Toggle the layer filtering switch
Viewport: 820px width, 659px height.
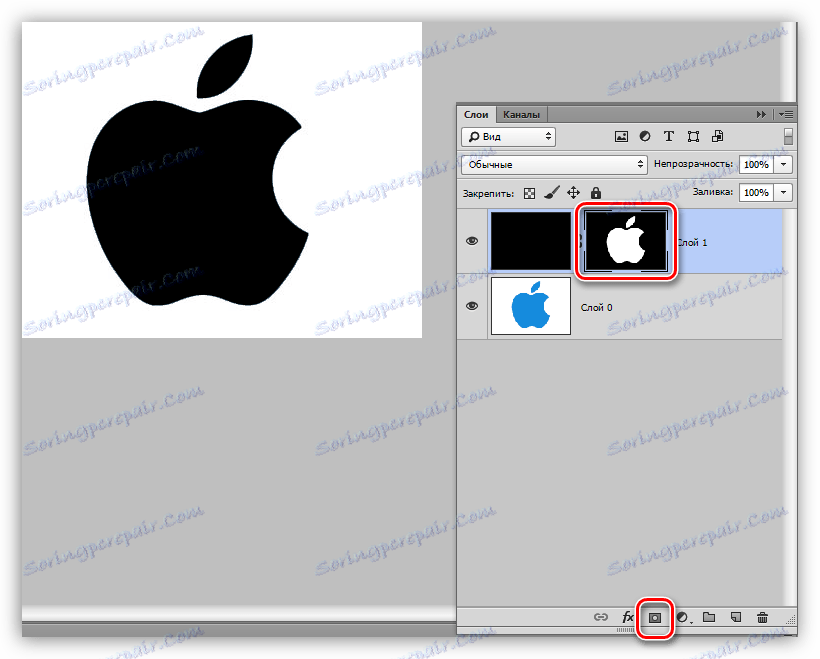coord(788,137)
